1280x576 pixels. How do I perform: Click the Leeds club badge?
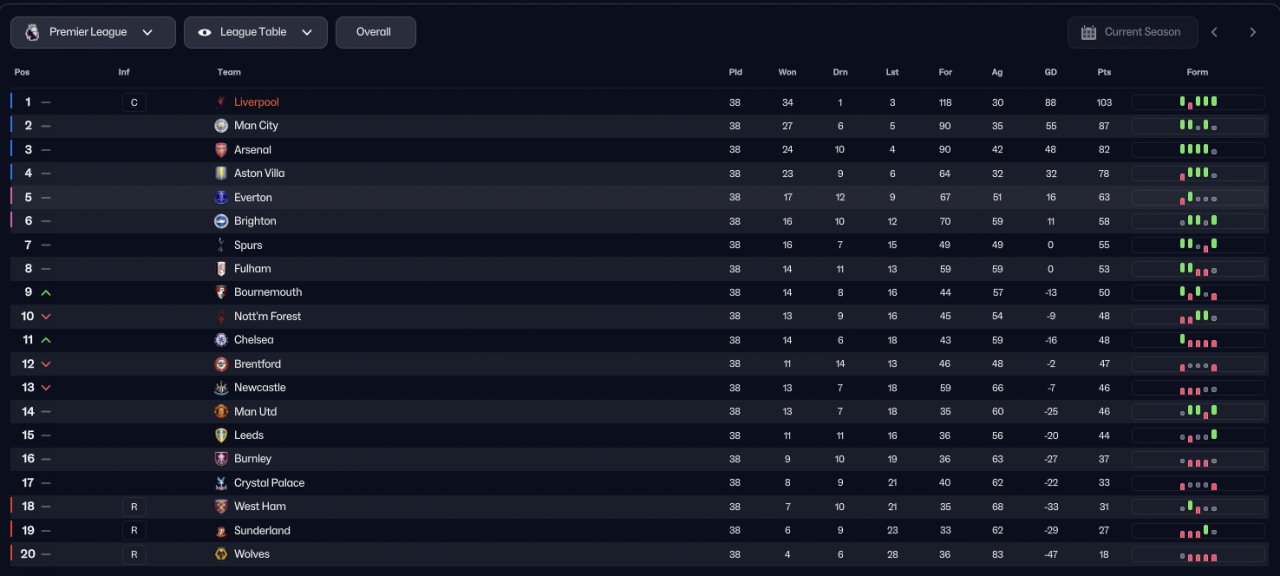pos(221,435)
